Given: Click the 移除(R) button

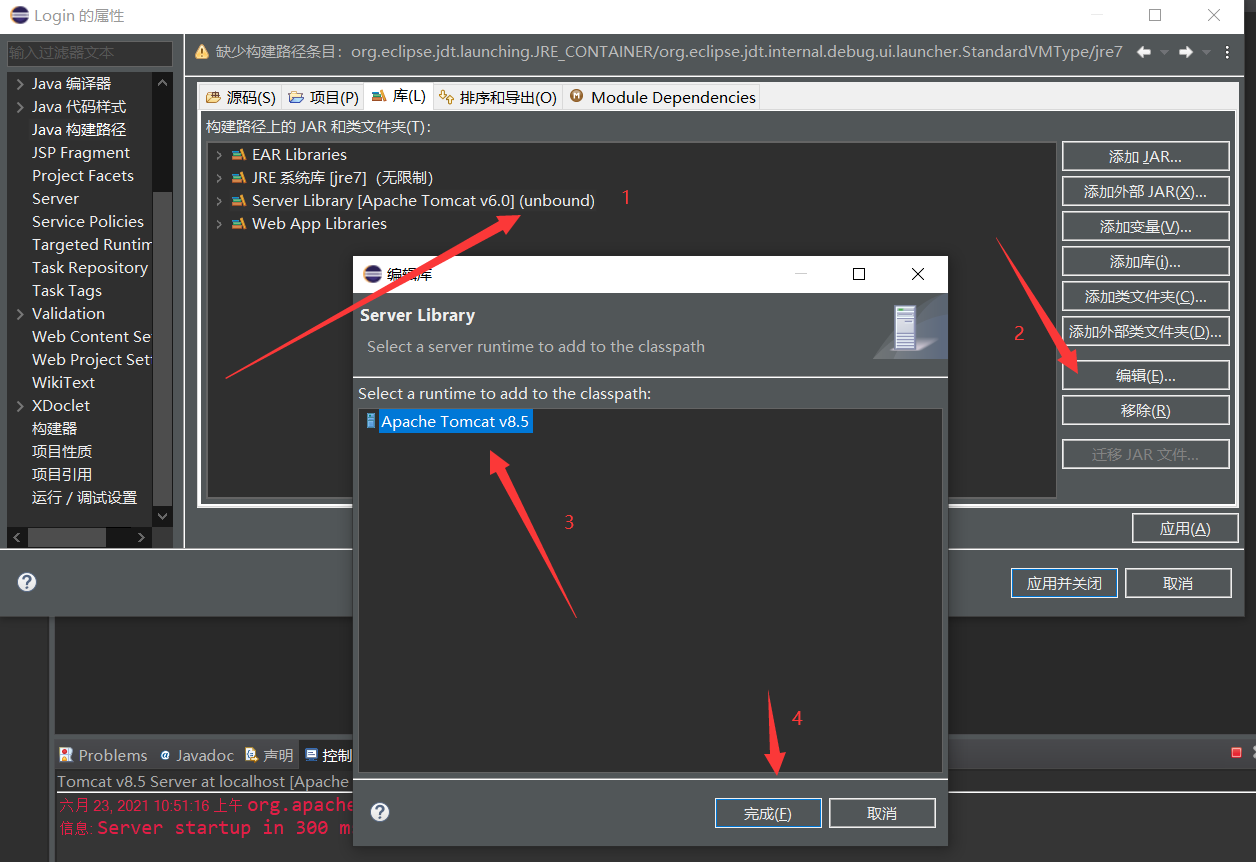Looking at the screenshot, I should pyautogui.click(x=1145, y=410).
